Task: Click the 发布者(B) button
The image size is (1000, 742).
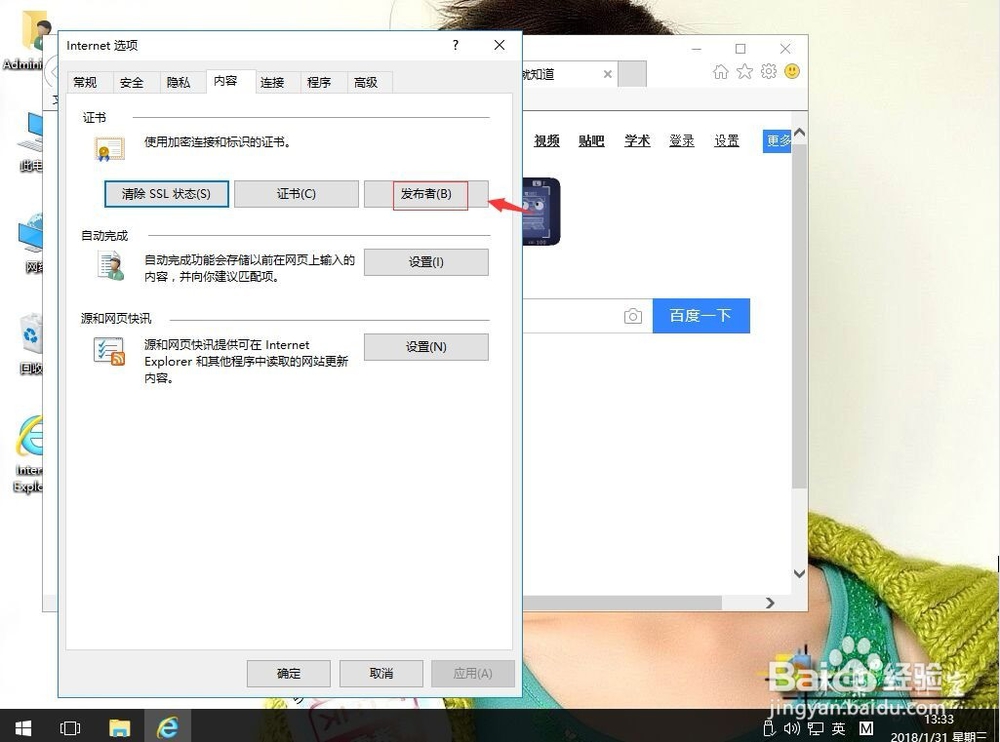Action: (426, 194)
